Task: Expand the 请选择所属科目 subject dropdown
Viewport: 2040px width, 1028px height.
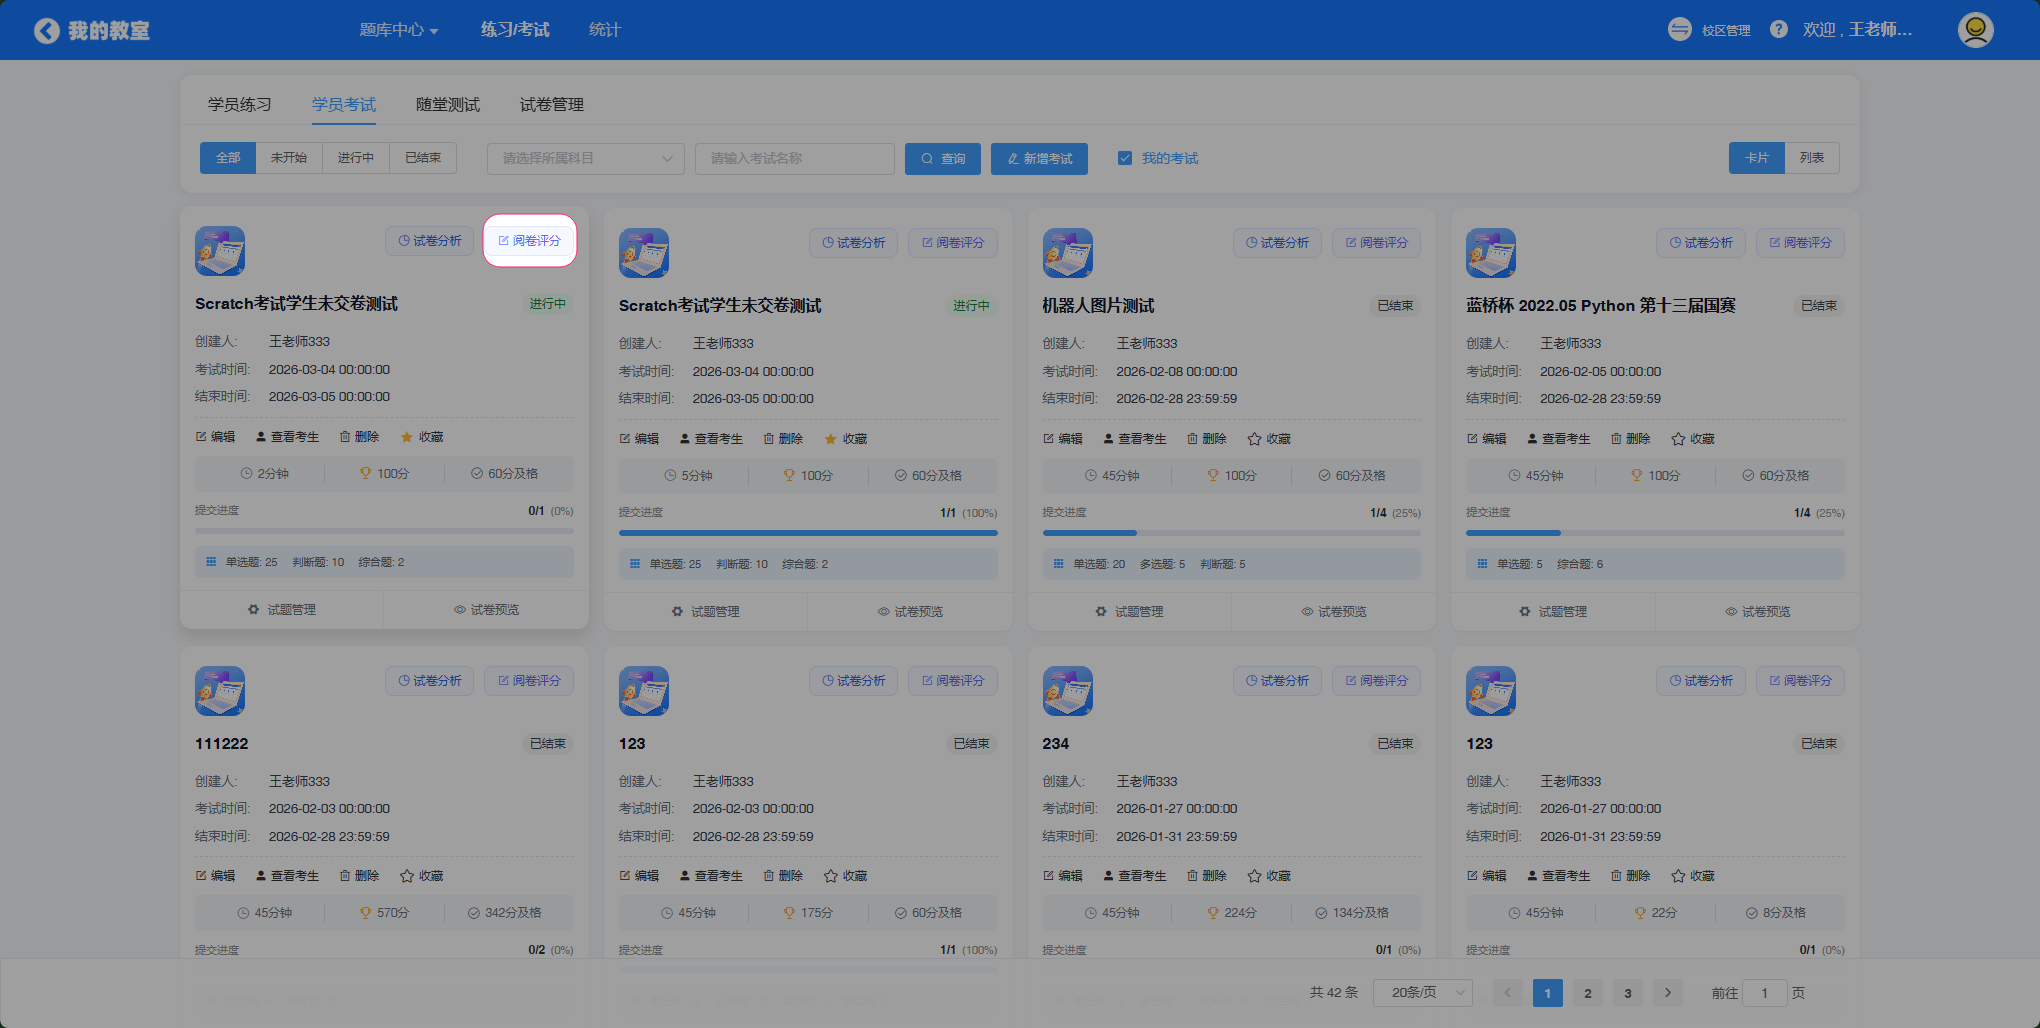Action: (585, 158)
